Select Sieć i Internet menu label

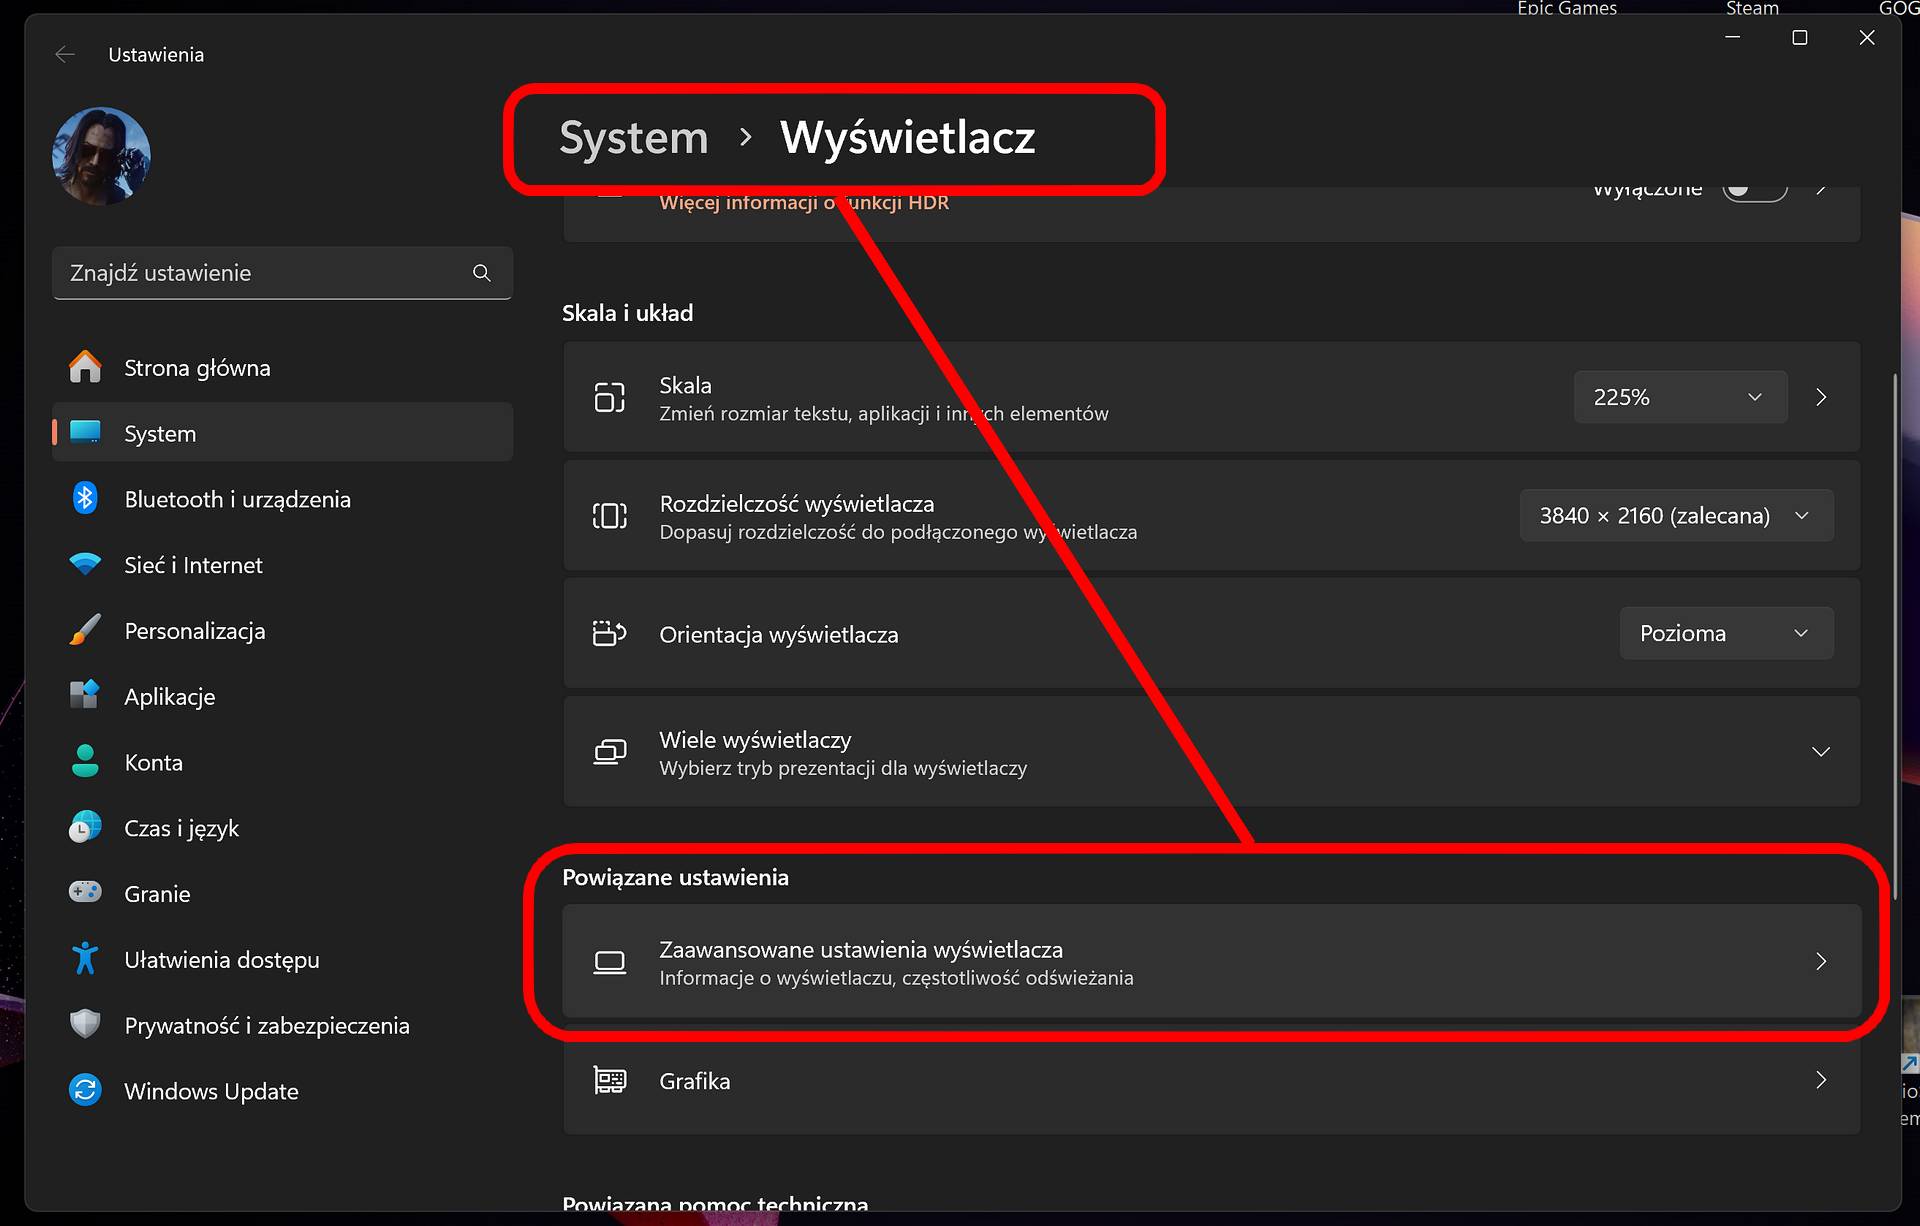pyautogui.click(x=193, y=565)
